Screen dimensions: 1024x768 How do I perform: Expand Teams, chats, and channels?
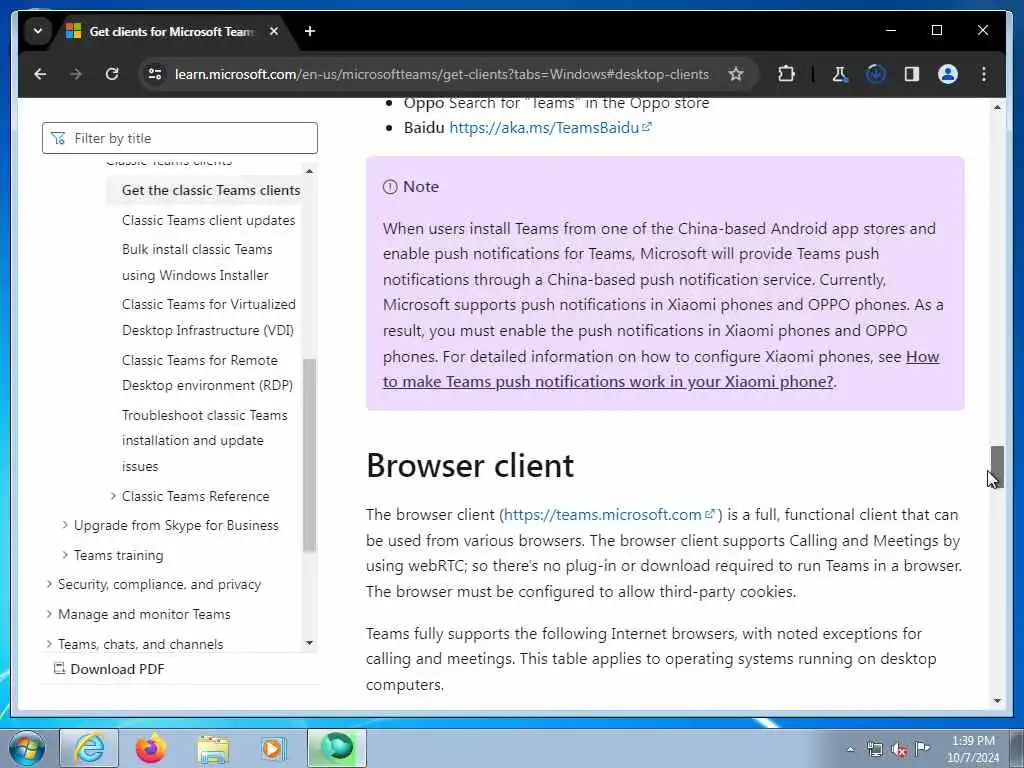tap(49, 644)
